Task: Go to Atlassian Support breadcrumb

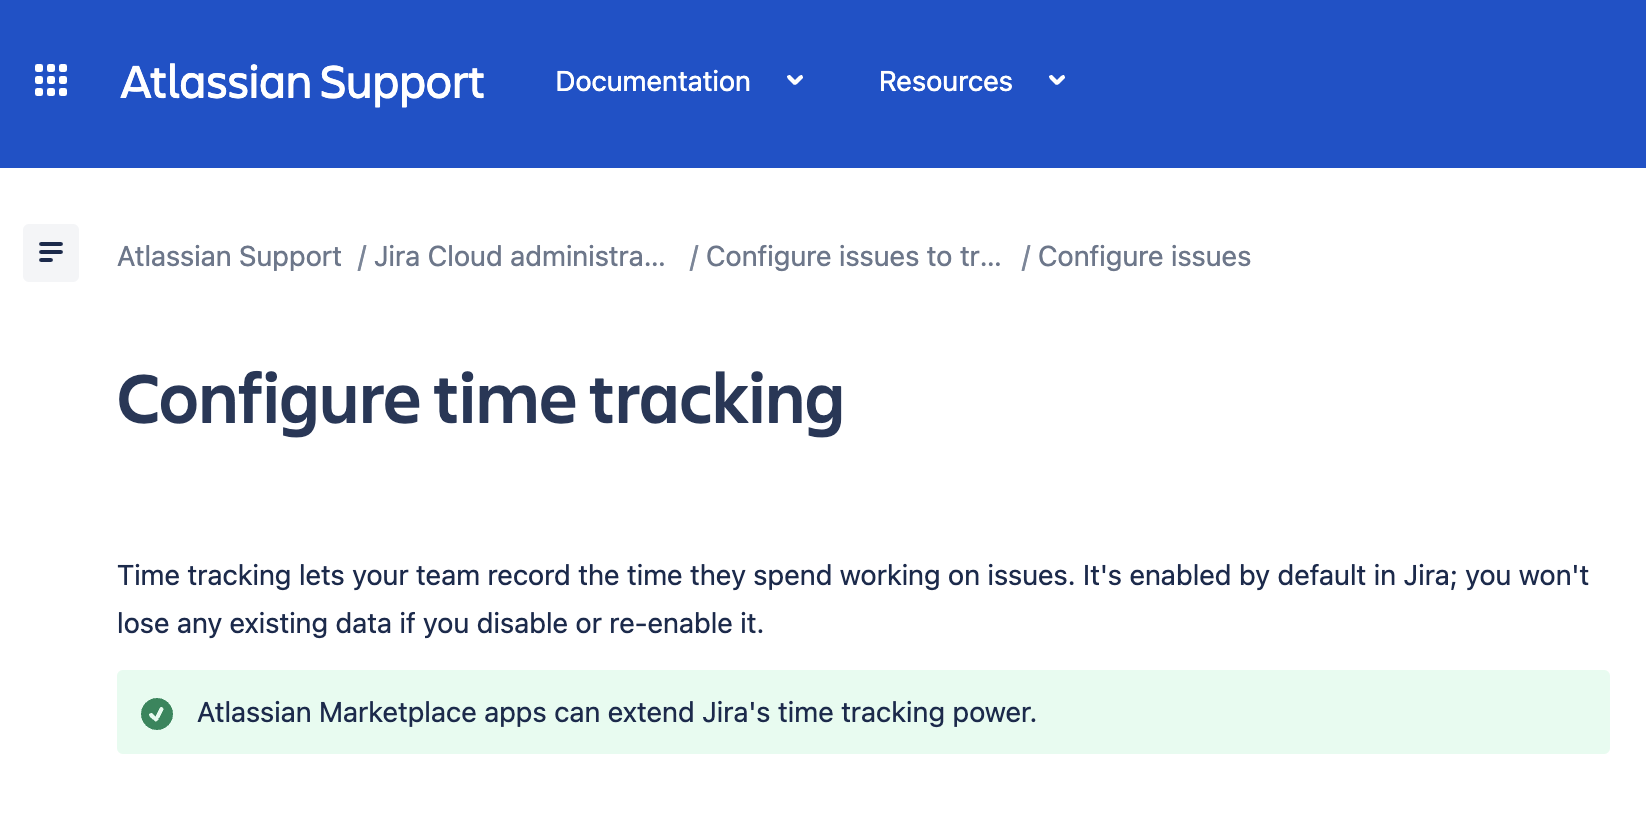Action: [x=229, y=257]
